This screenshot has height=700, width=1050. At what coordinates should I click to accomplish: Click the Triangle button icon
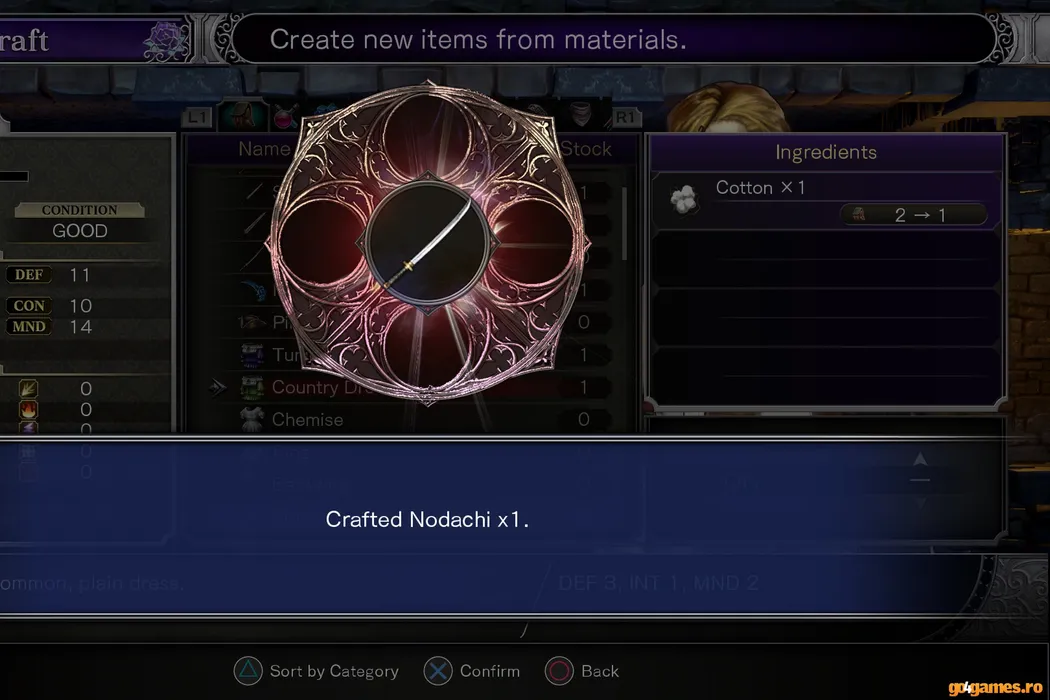(248, 671)
